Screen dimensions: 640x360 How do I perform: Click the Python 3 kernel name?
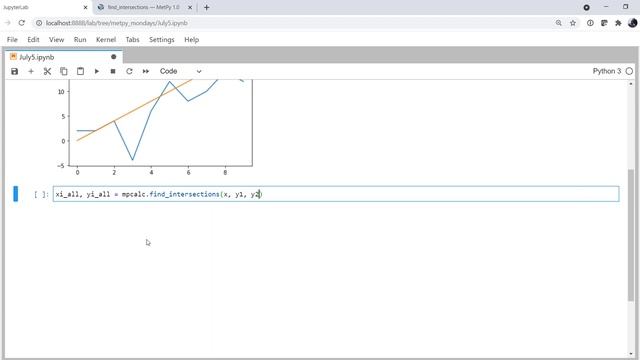(607, 71)
